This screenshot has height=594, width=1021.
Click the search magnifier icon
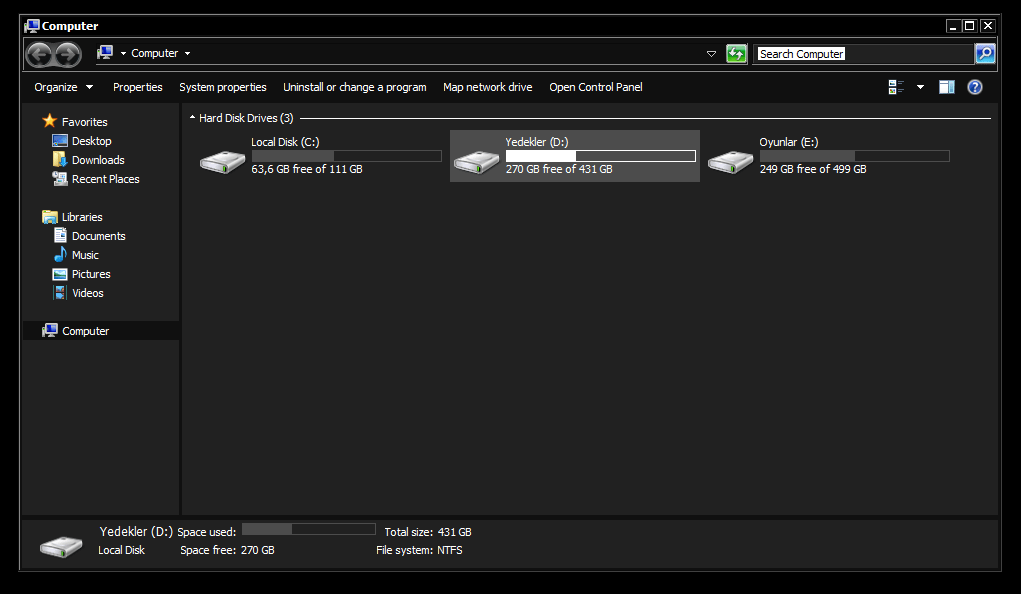pos(985,53)
